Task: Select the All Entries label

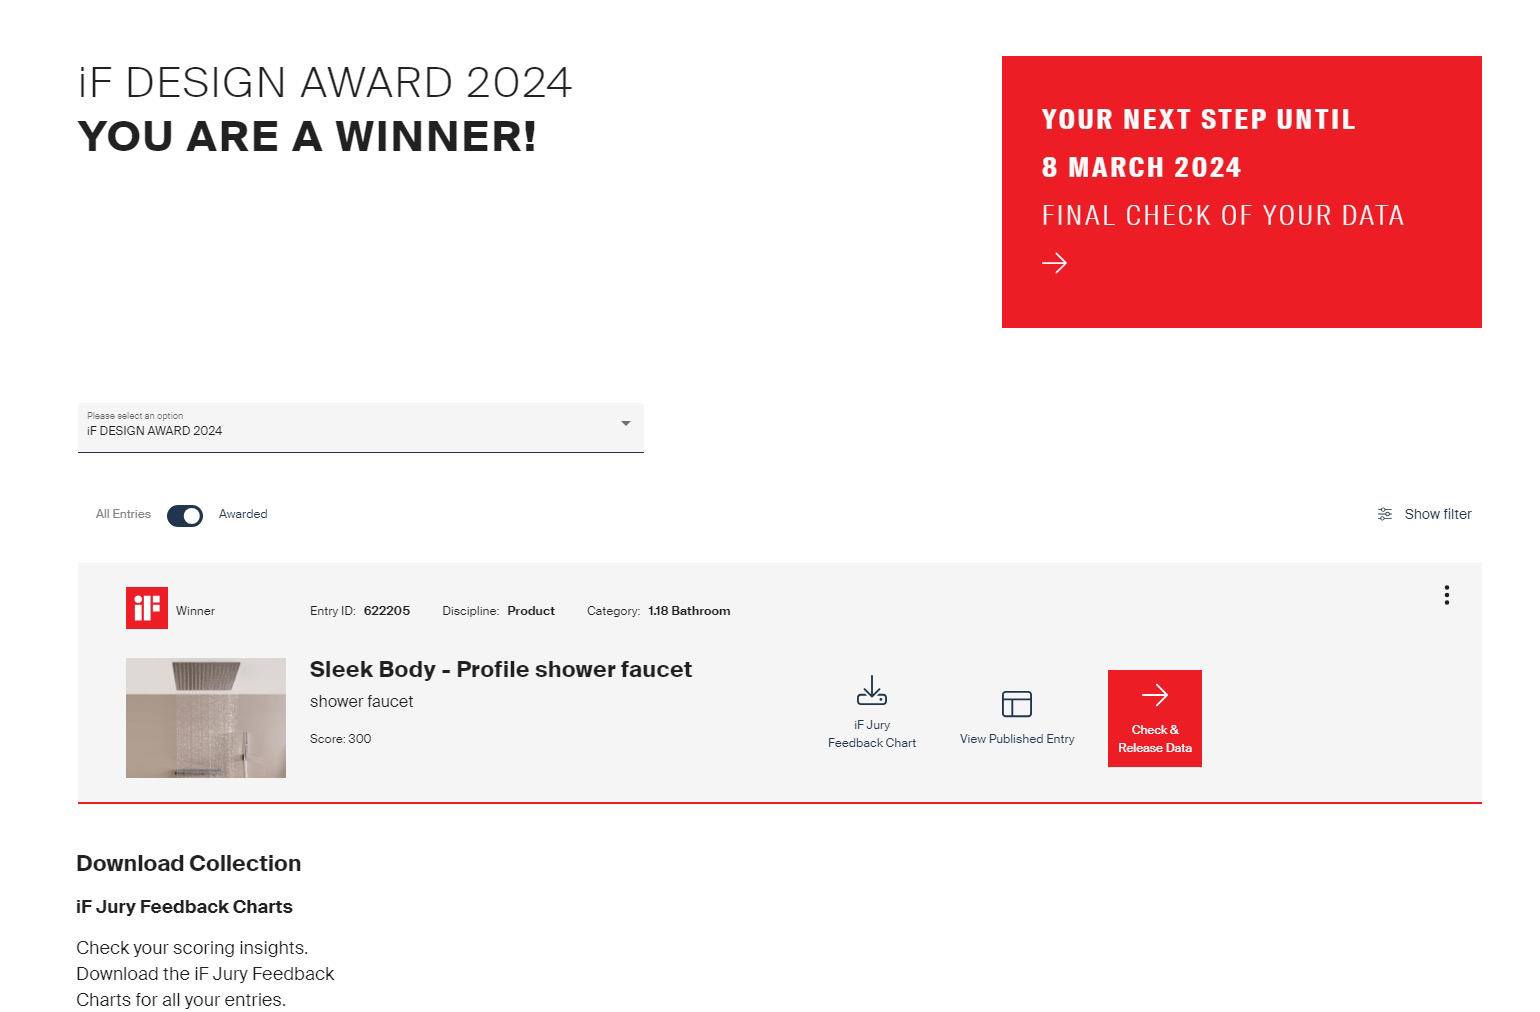Action: [x=123, y=514]
